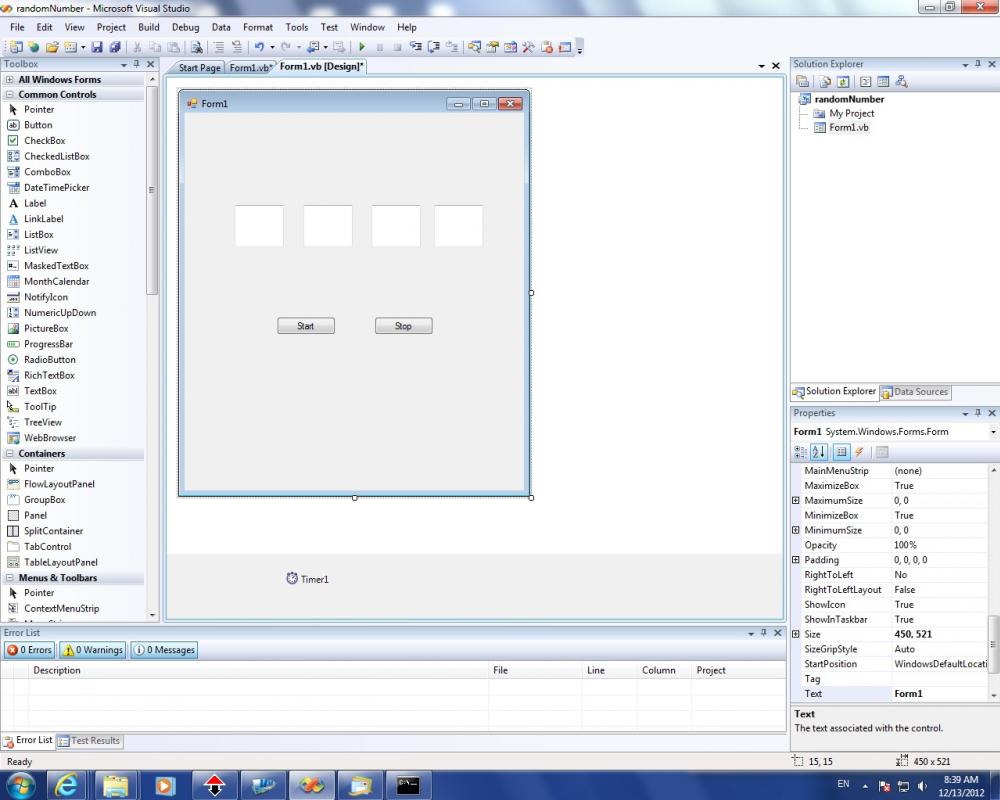Click Show All Files in Solution Explorer
Screen dimensions: 1000x800
825,81
